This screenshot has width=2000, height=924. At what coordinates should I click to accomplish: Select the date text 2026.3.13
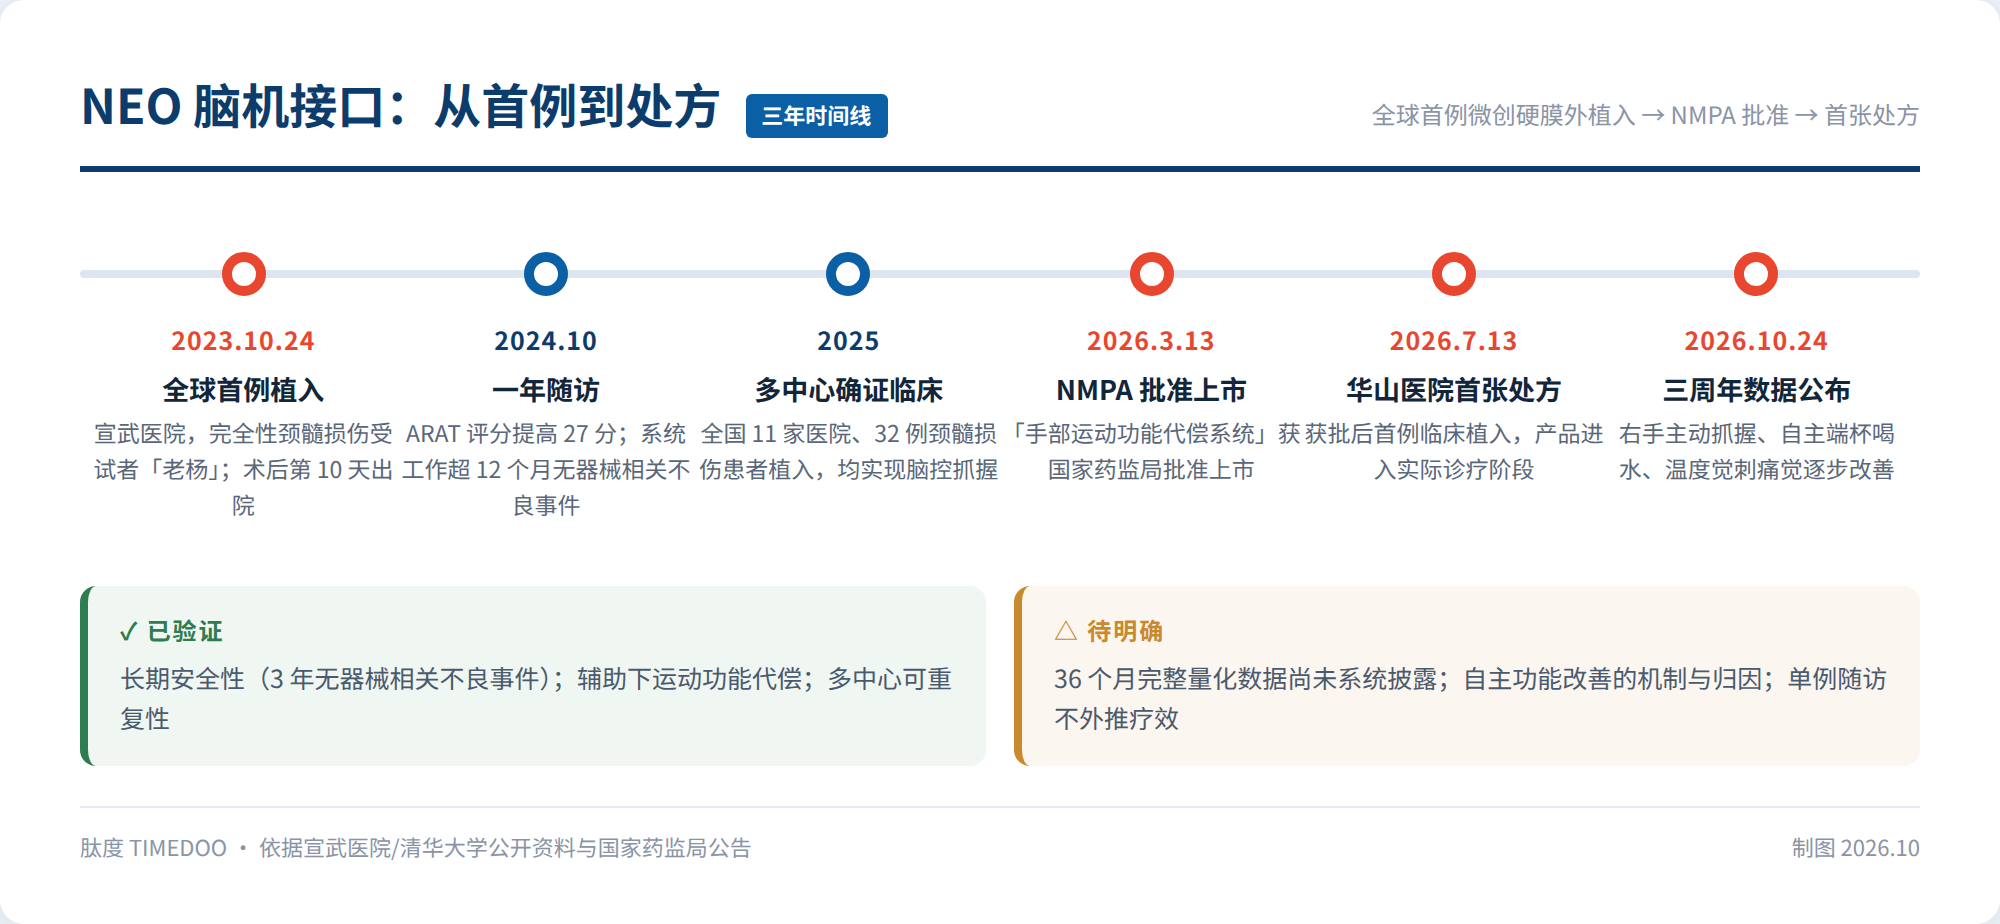tap(1151, 341)
